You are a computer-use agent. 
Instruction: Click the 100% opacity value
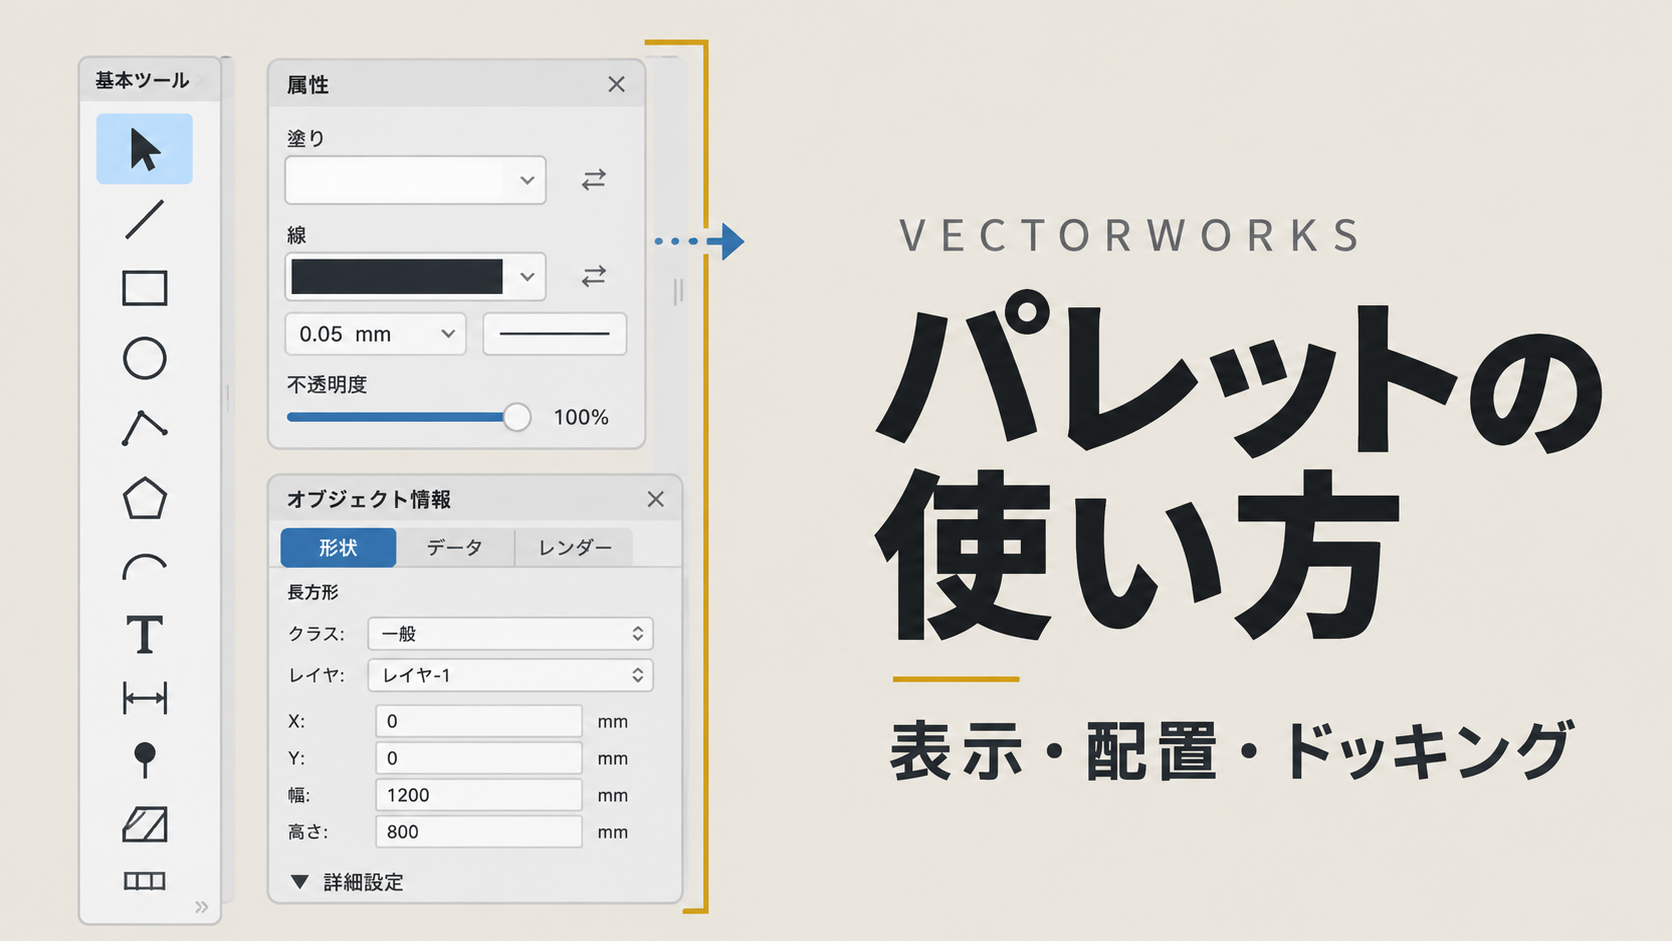581,417
